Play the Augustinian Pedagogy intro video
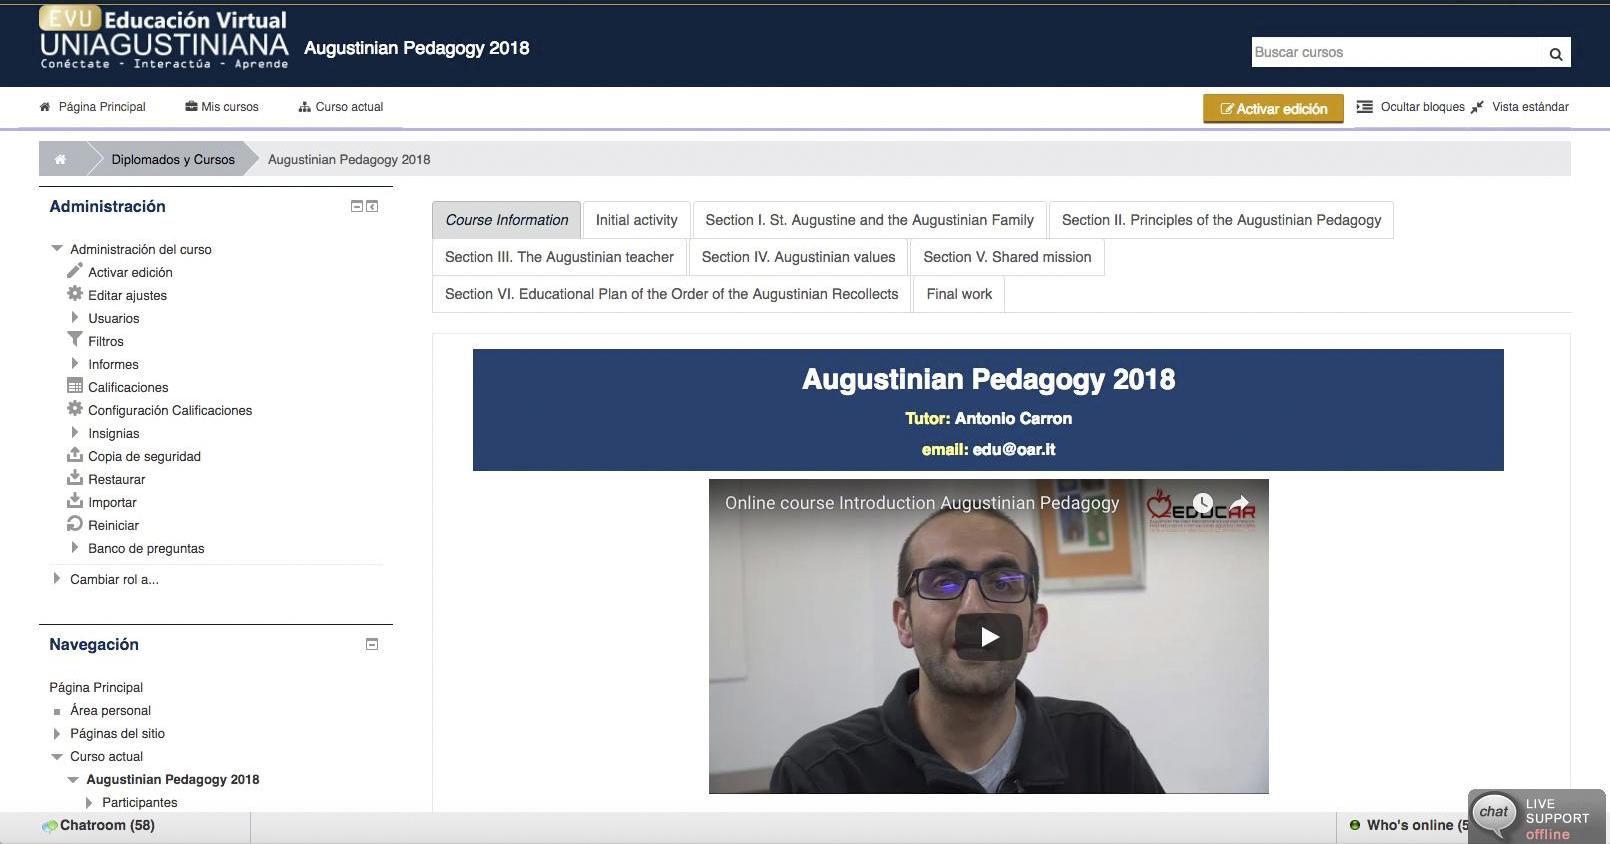This screenshot has height=844, width=1610. pos(988,637)
